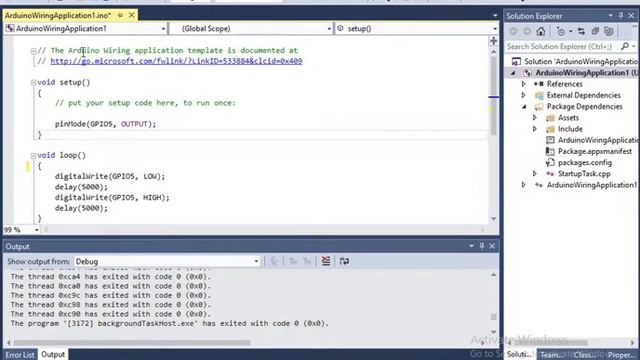Open the Pending Changes Filter icon
The image size is (640, 360).
(561, 31)
